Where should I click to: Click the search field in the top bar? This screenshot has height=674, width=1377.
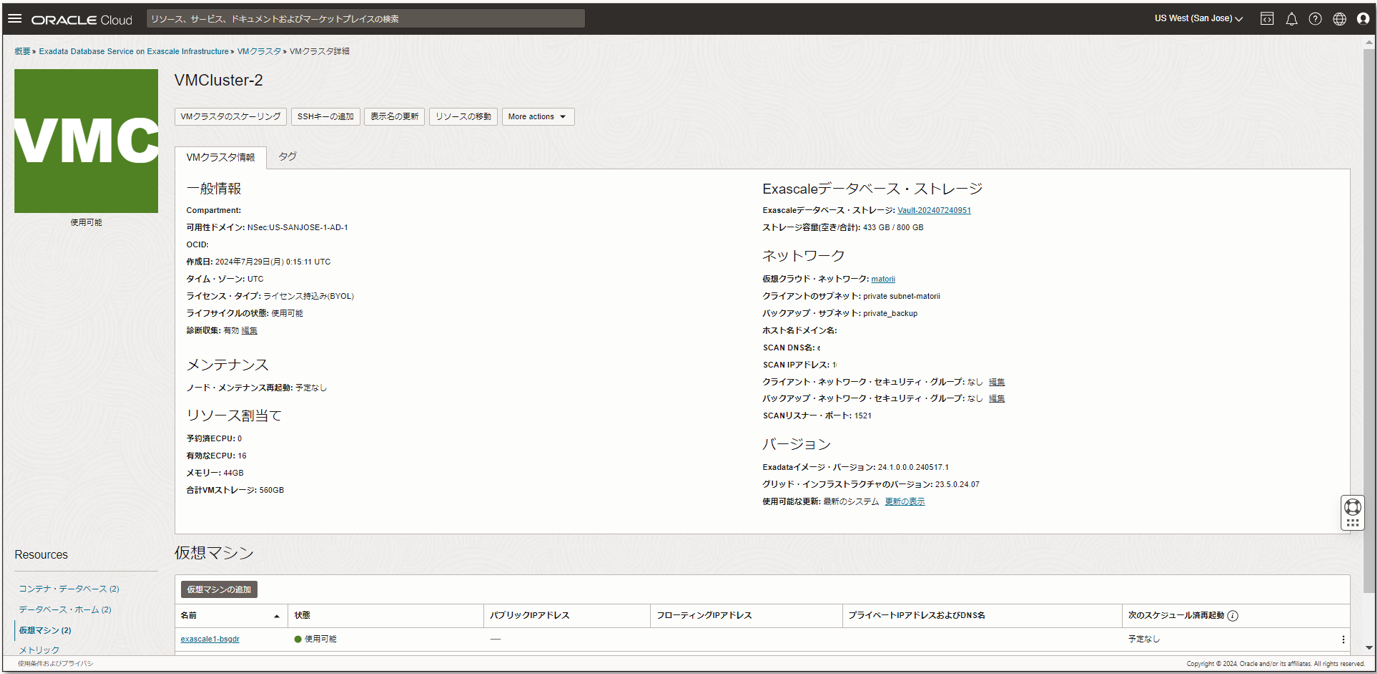(365, 19)
